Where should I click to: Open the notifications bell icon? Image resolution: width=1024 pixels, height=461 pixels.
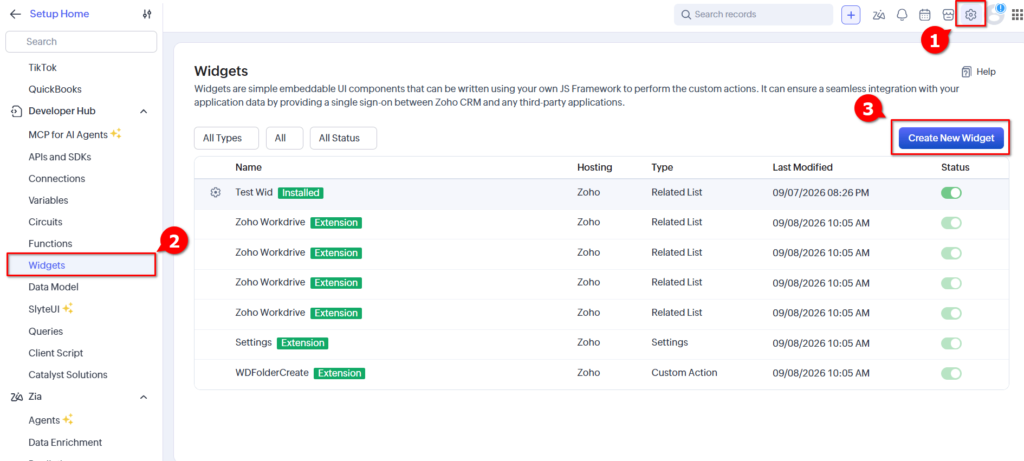click(902, 14)
